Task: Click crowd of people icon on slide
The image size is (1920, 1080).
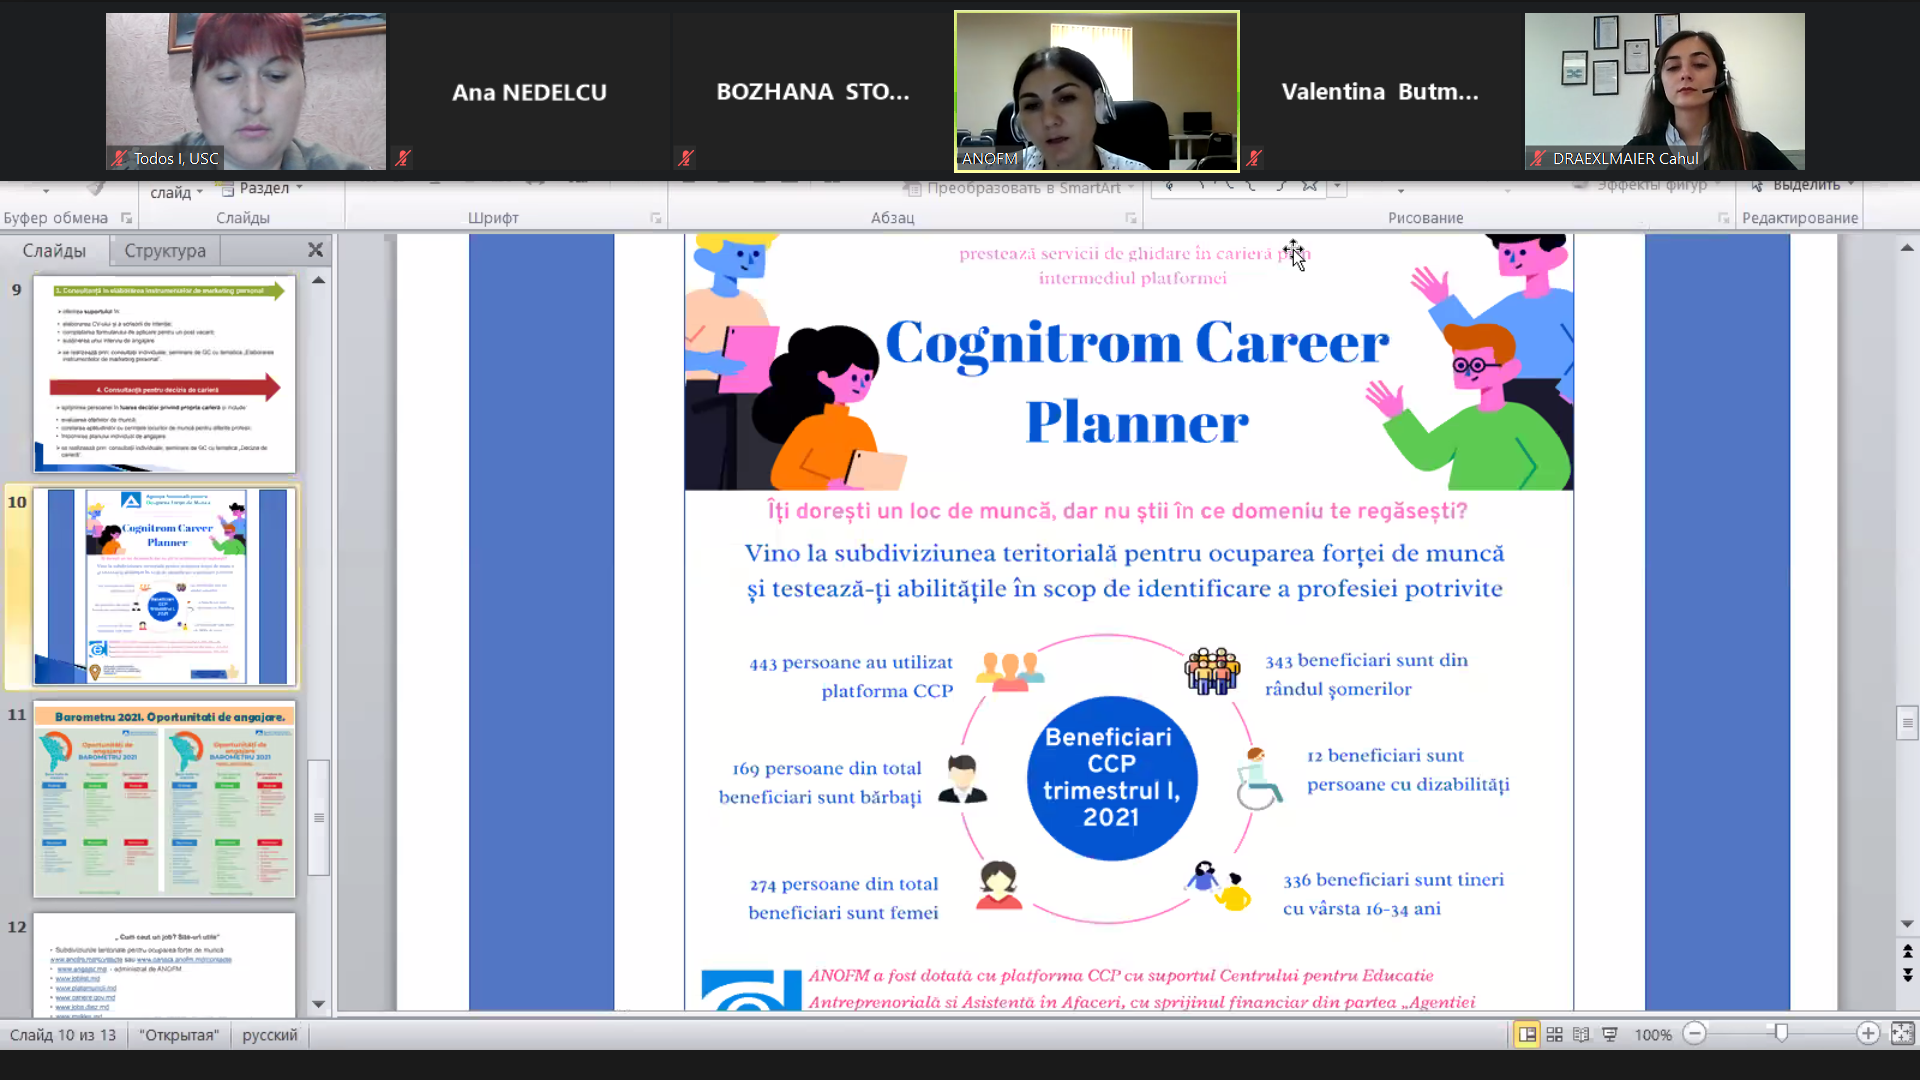Action: tap(1212, 670)
